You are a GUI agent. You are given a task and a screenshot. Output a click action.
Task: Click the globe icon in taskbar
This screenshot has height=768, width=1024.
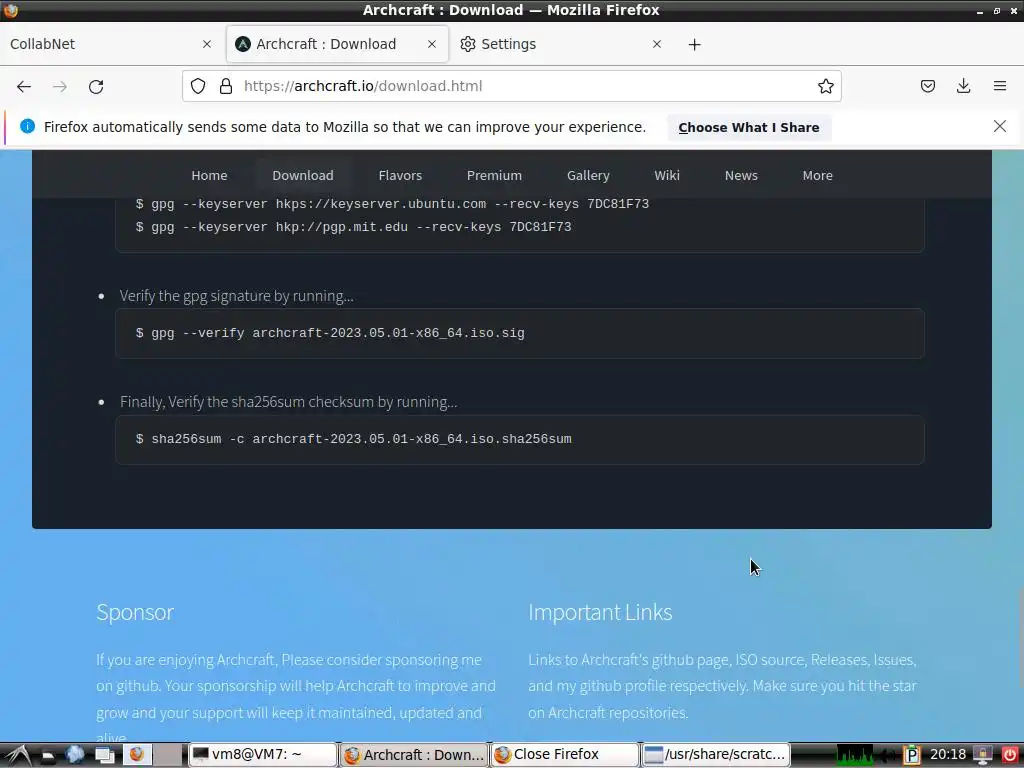point(74,754)
